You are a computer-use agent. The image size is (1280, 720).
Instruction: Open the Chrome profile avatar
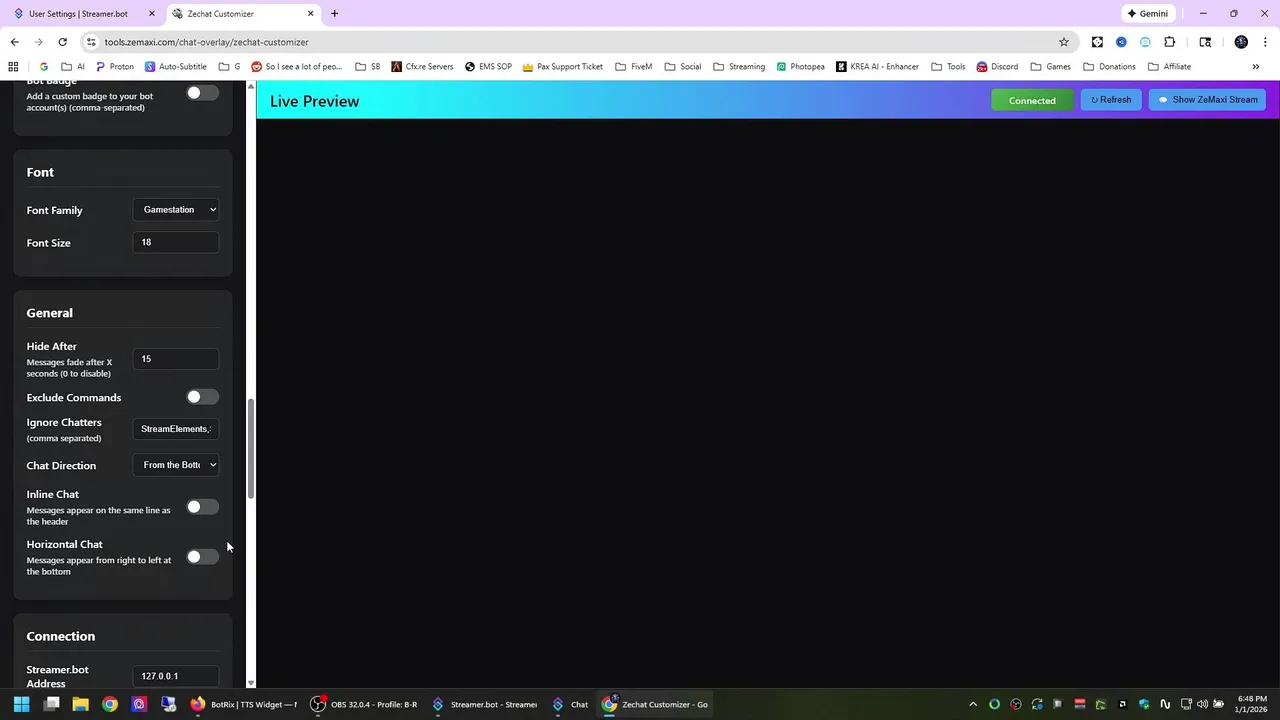[x=1241, y=42]
